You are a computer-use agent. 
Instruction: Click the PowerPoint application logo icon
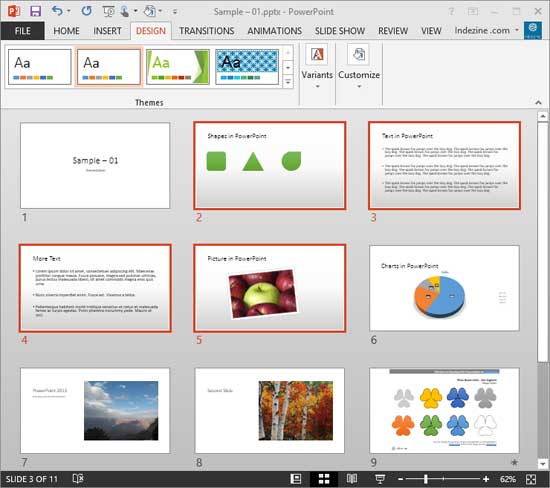[14, 11]
